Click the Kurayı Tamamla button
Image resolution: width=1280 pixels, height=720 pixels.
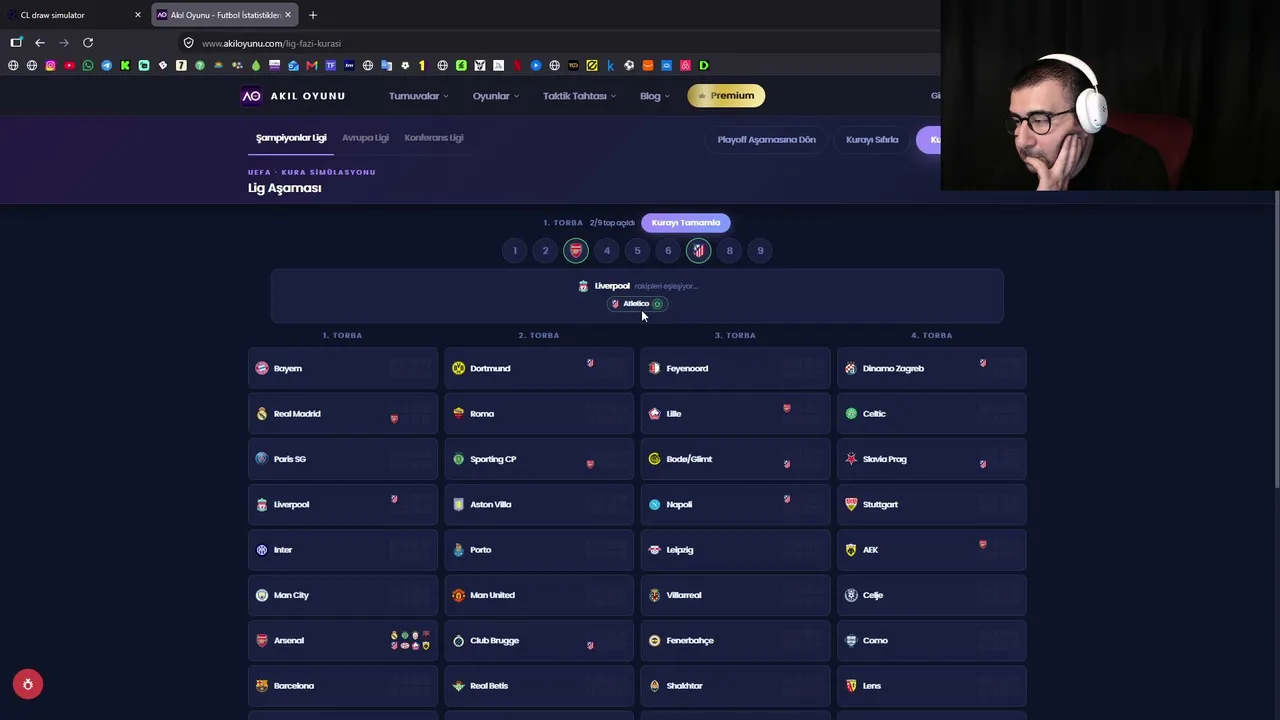(x=686, y=223)
